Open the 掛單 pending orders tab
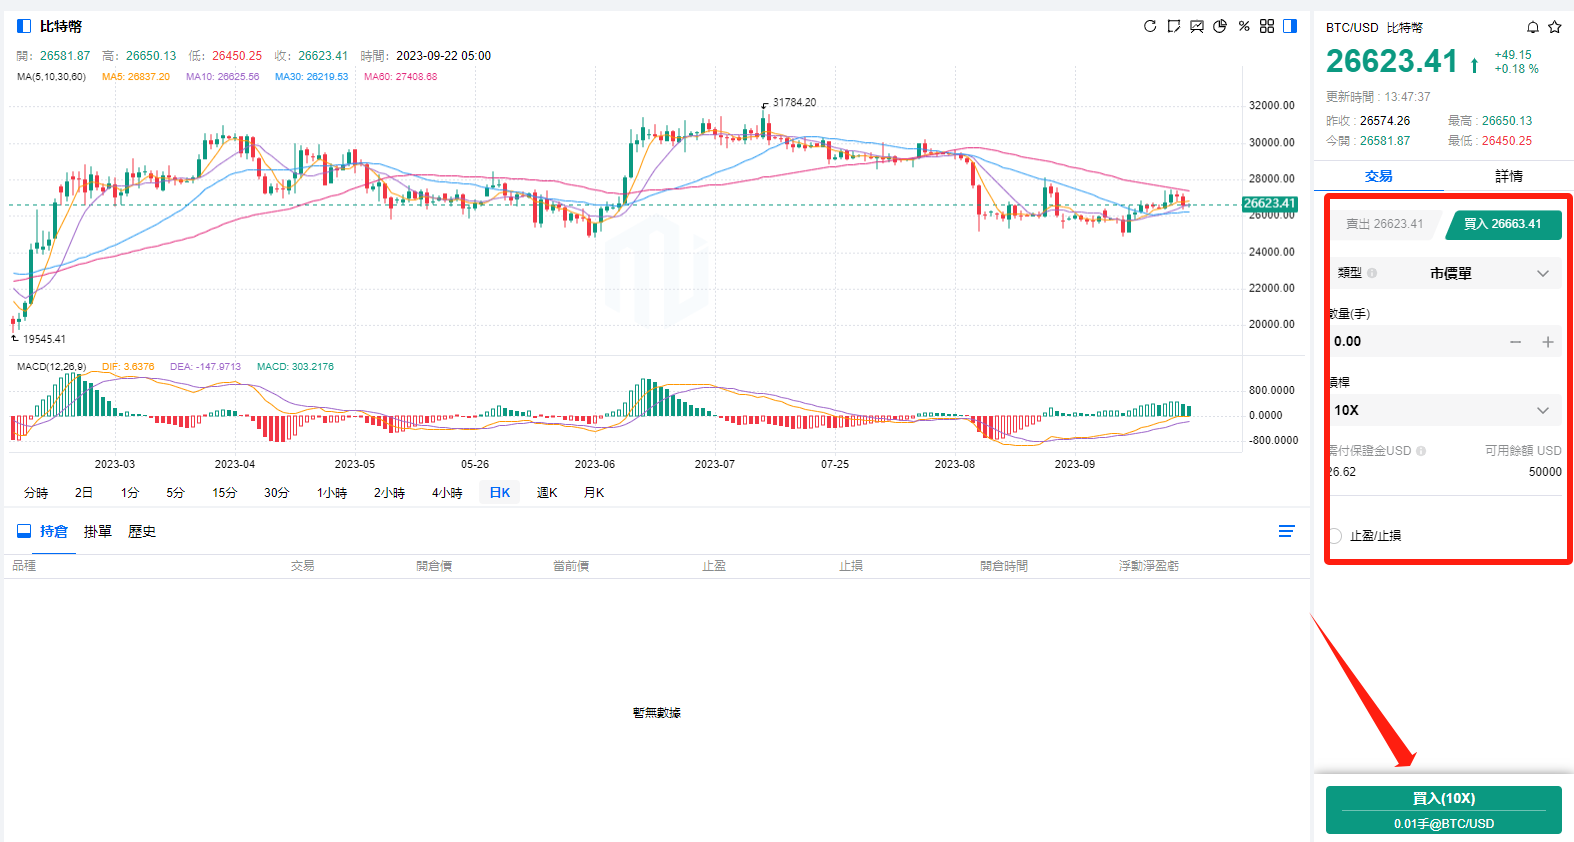 click(98, 532)
